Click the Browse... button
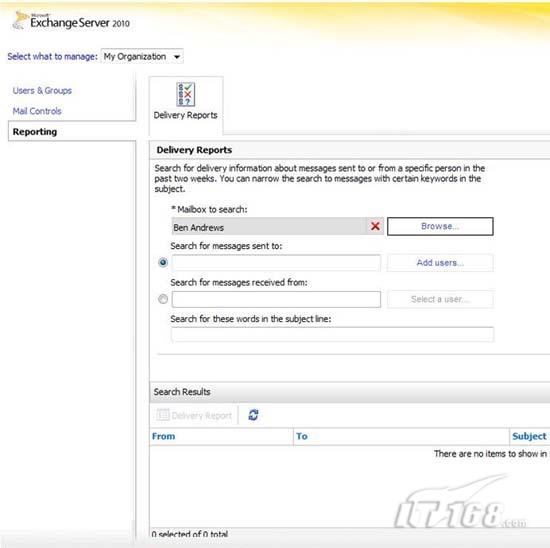The height and width of the screenshot is (548, 550). coord(440,226)
